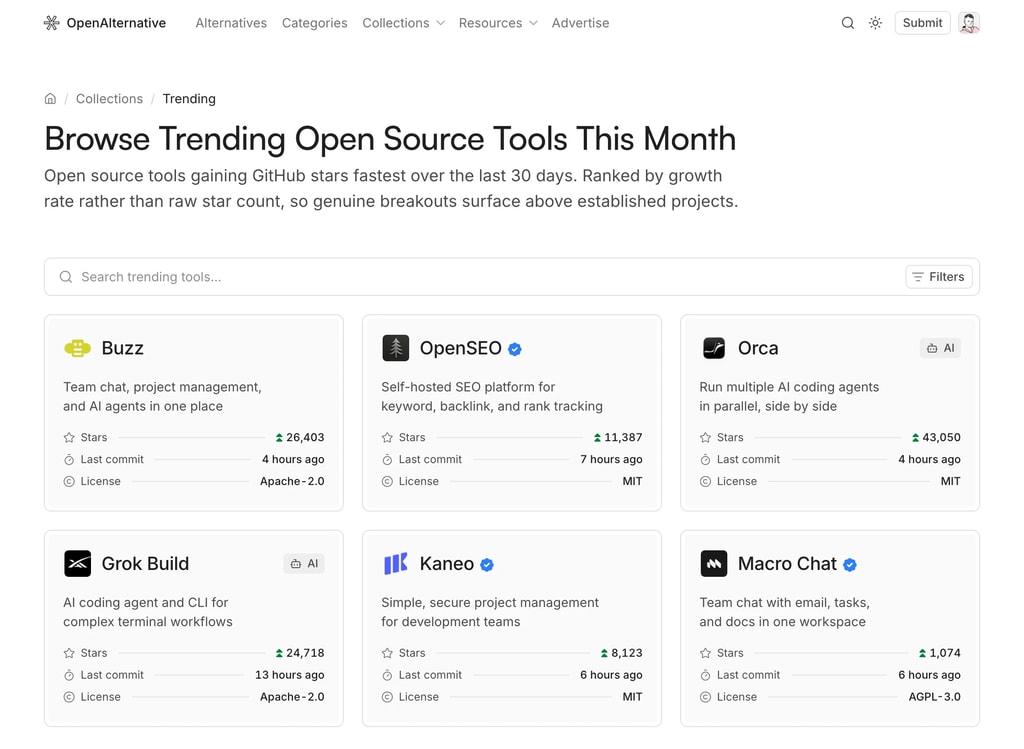
Task: Open the Filters panel
Action: tap(938, 277)
